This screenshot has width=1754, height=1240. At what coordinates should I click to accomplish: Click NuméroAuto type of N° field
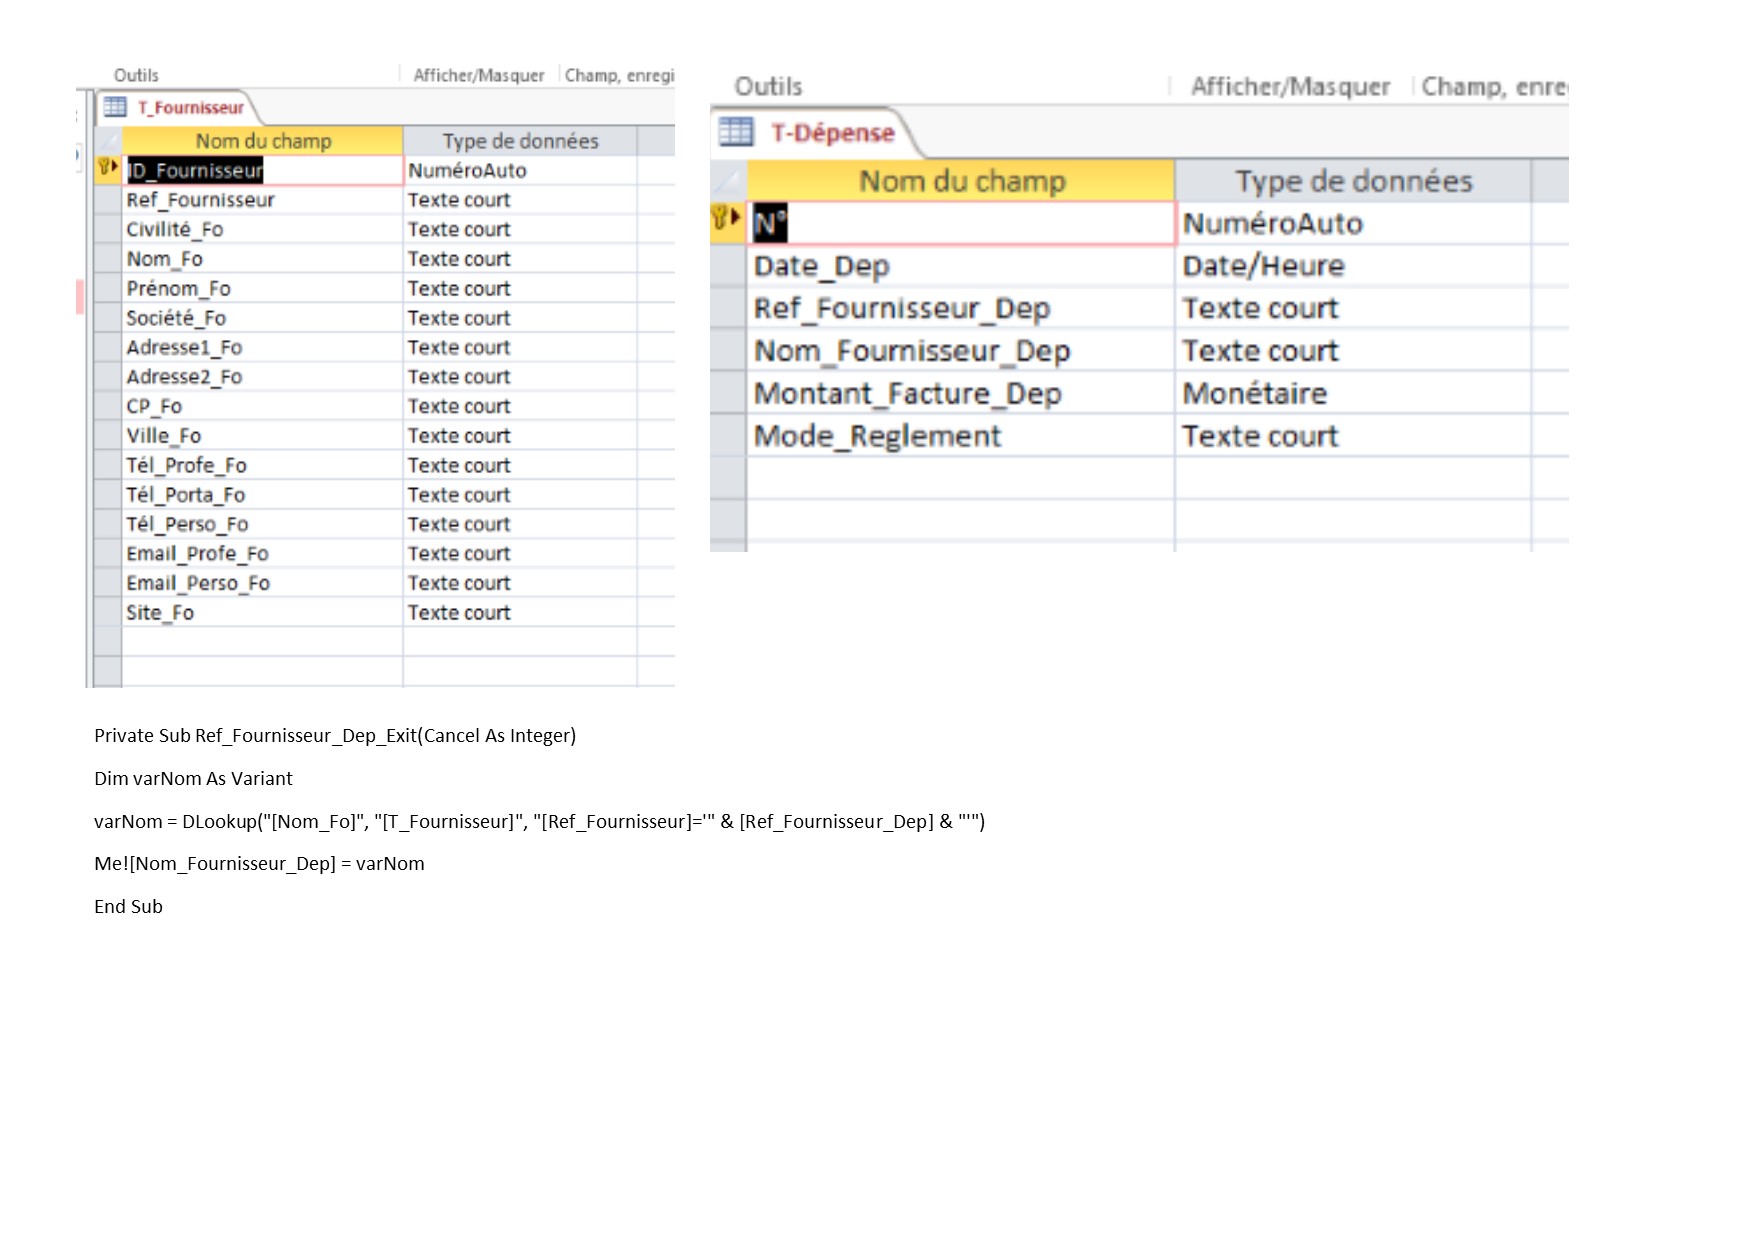point(1353,223)
